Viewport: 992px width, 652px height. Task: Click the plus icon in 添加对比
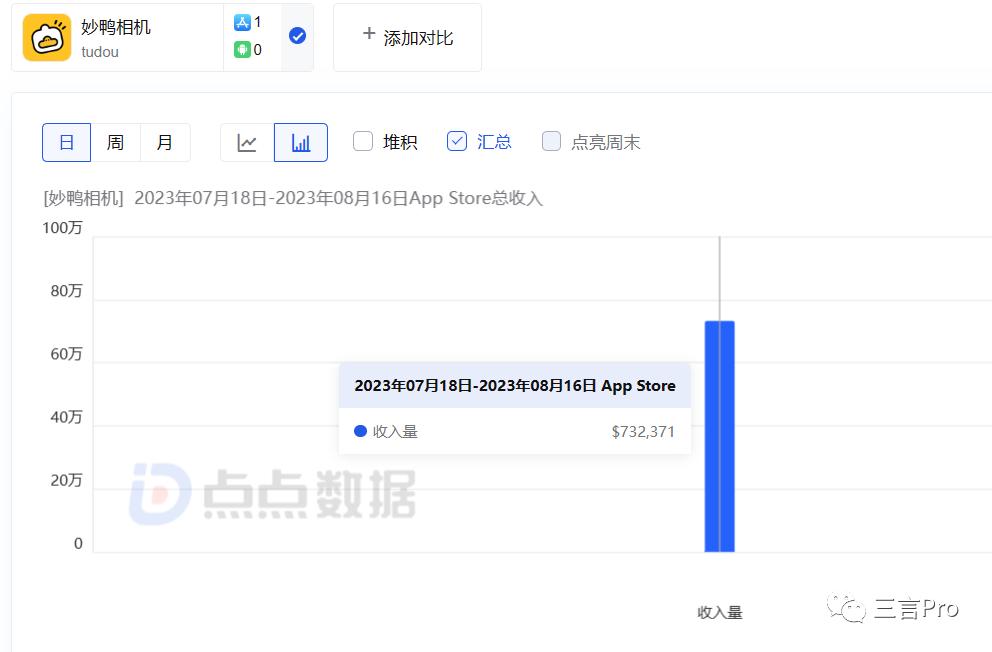click(369, 34)
